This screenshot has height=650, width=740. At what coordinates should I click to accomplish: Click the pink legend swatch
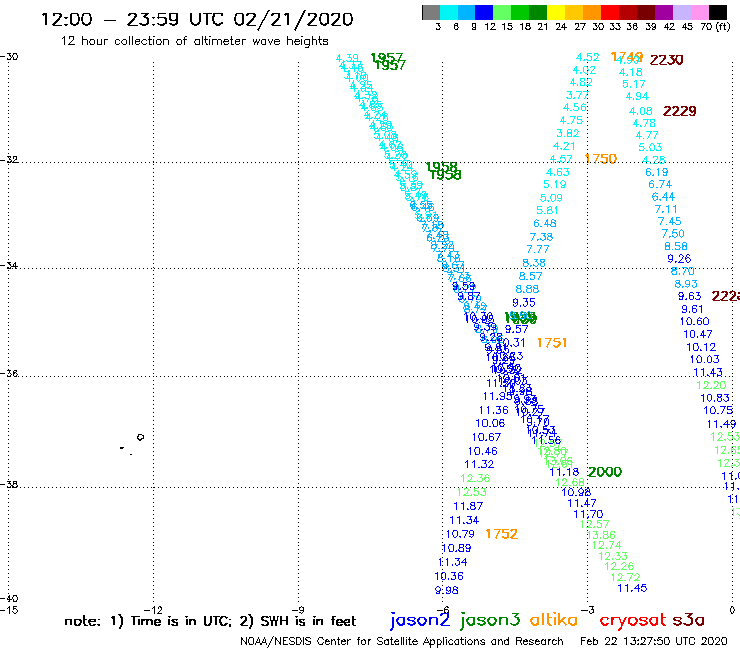click(700, 13)
